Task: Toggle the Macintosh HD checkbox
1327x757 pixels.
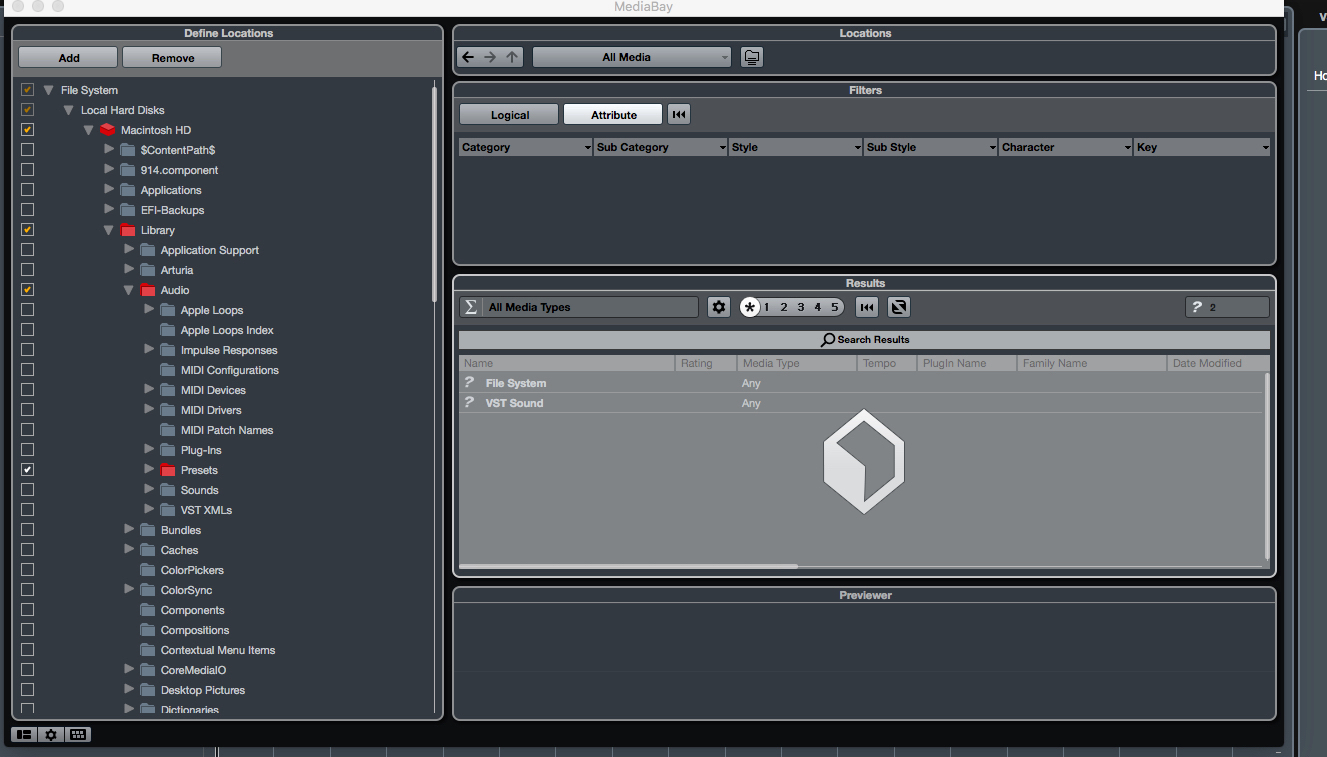Action: click(x=27, y=130)
